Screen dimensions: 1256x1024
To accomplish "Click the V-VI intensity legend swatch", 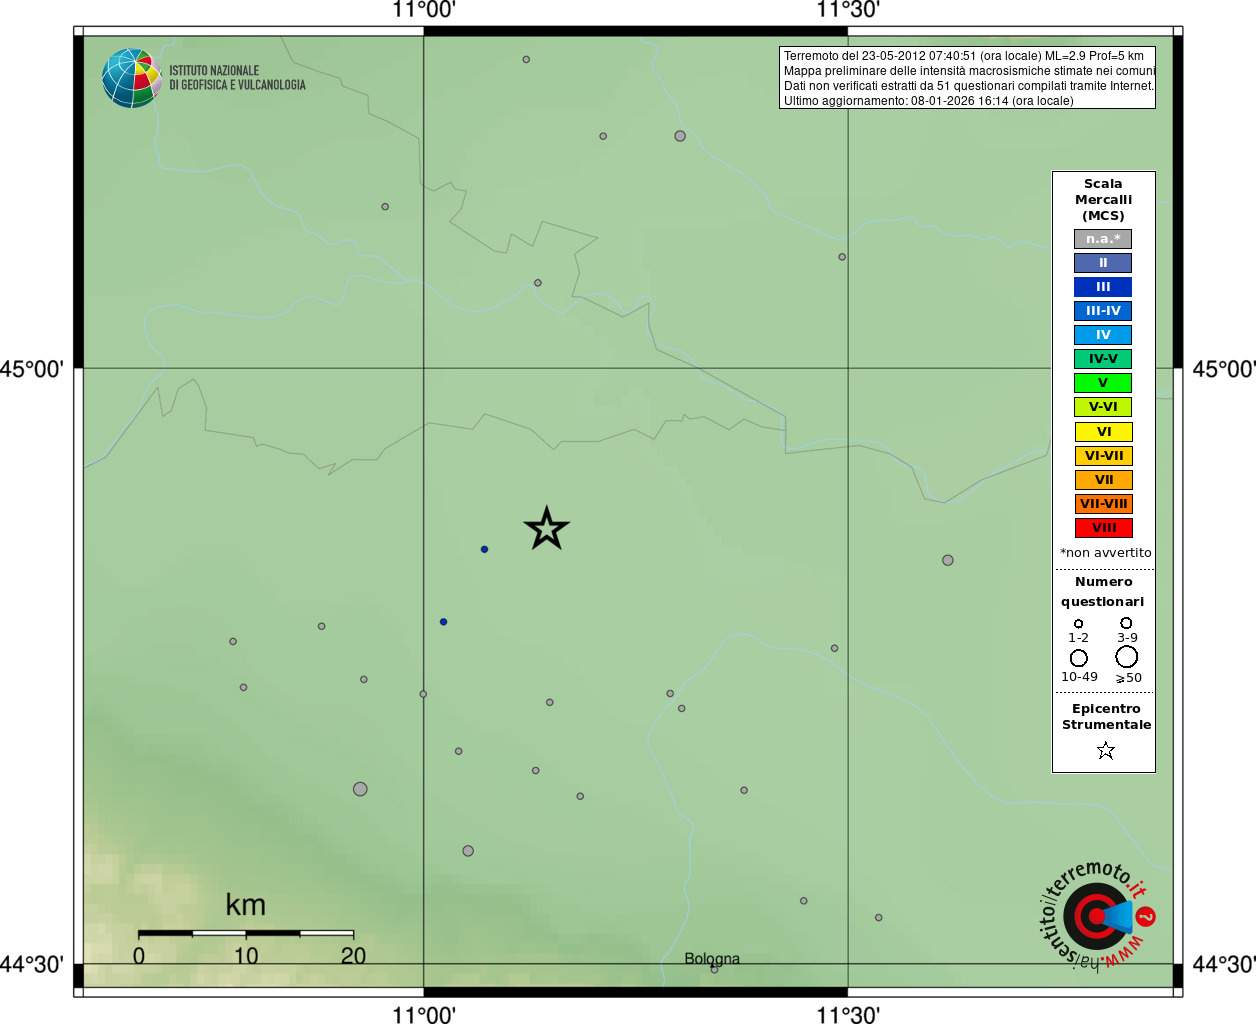I will point(1103,407).
